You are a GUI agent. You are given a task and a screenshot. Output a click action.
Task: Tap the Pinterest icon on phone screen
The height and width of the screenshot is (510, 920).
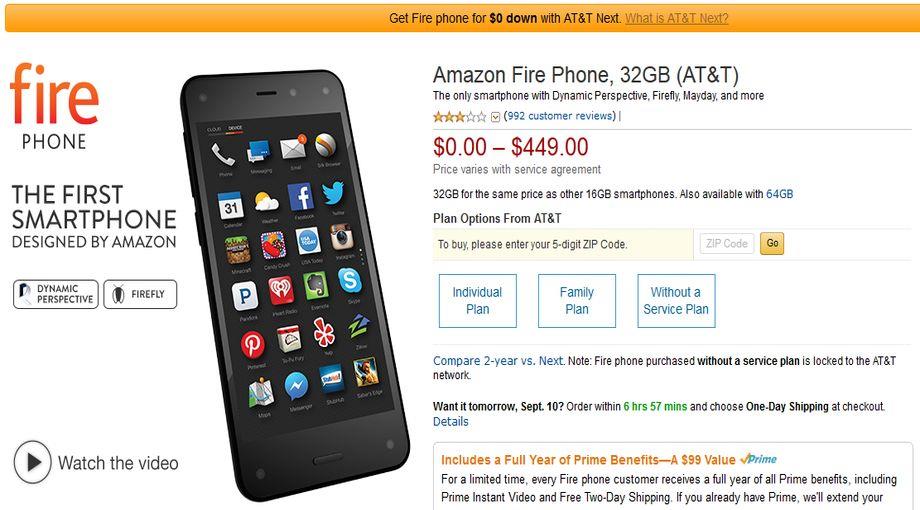(x=253, y=344)
